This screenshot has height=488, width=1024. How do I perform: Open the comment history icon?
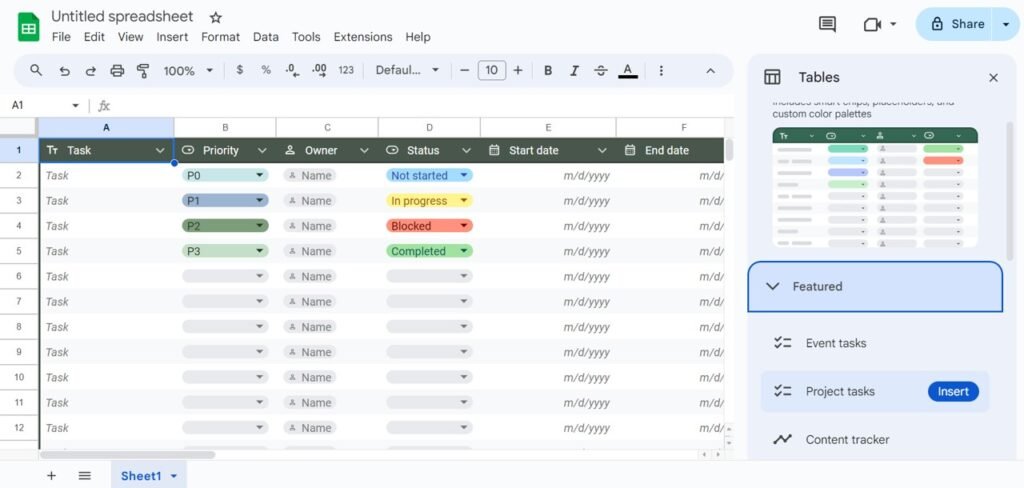click(x=827, y=24)
